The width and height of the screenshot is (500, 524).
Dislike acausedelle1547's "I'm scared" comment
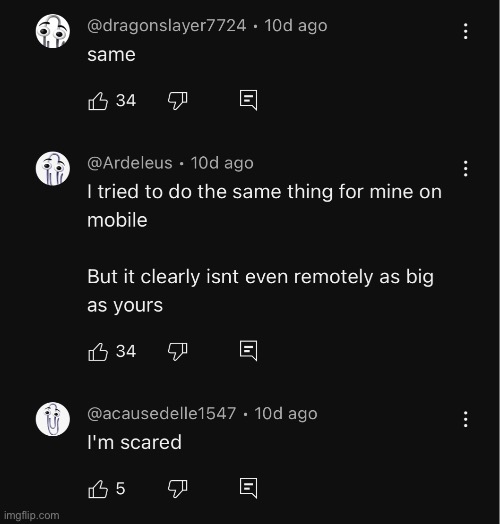177,489
